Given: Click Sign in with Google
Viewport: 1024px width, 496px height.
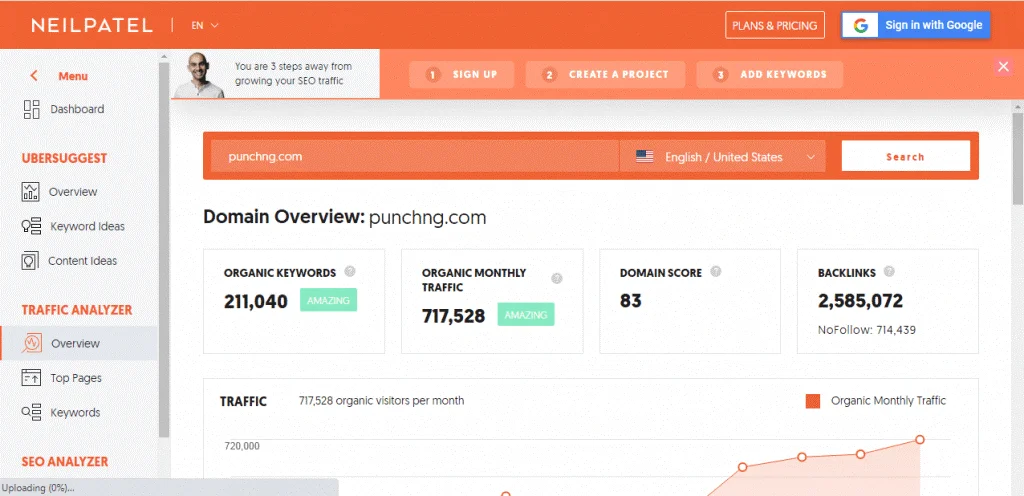Looking at the screenshot, I should click(915, 25).
